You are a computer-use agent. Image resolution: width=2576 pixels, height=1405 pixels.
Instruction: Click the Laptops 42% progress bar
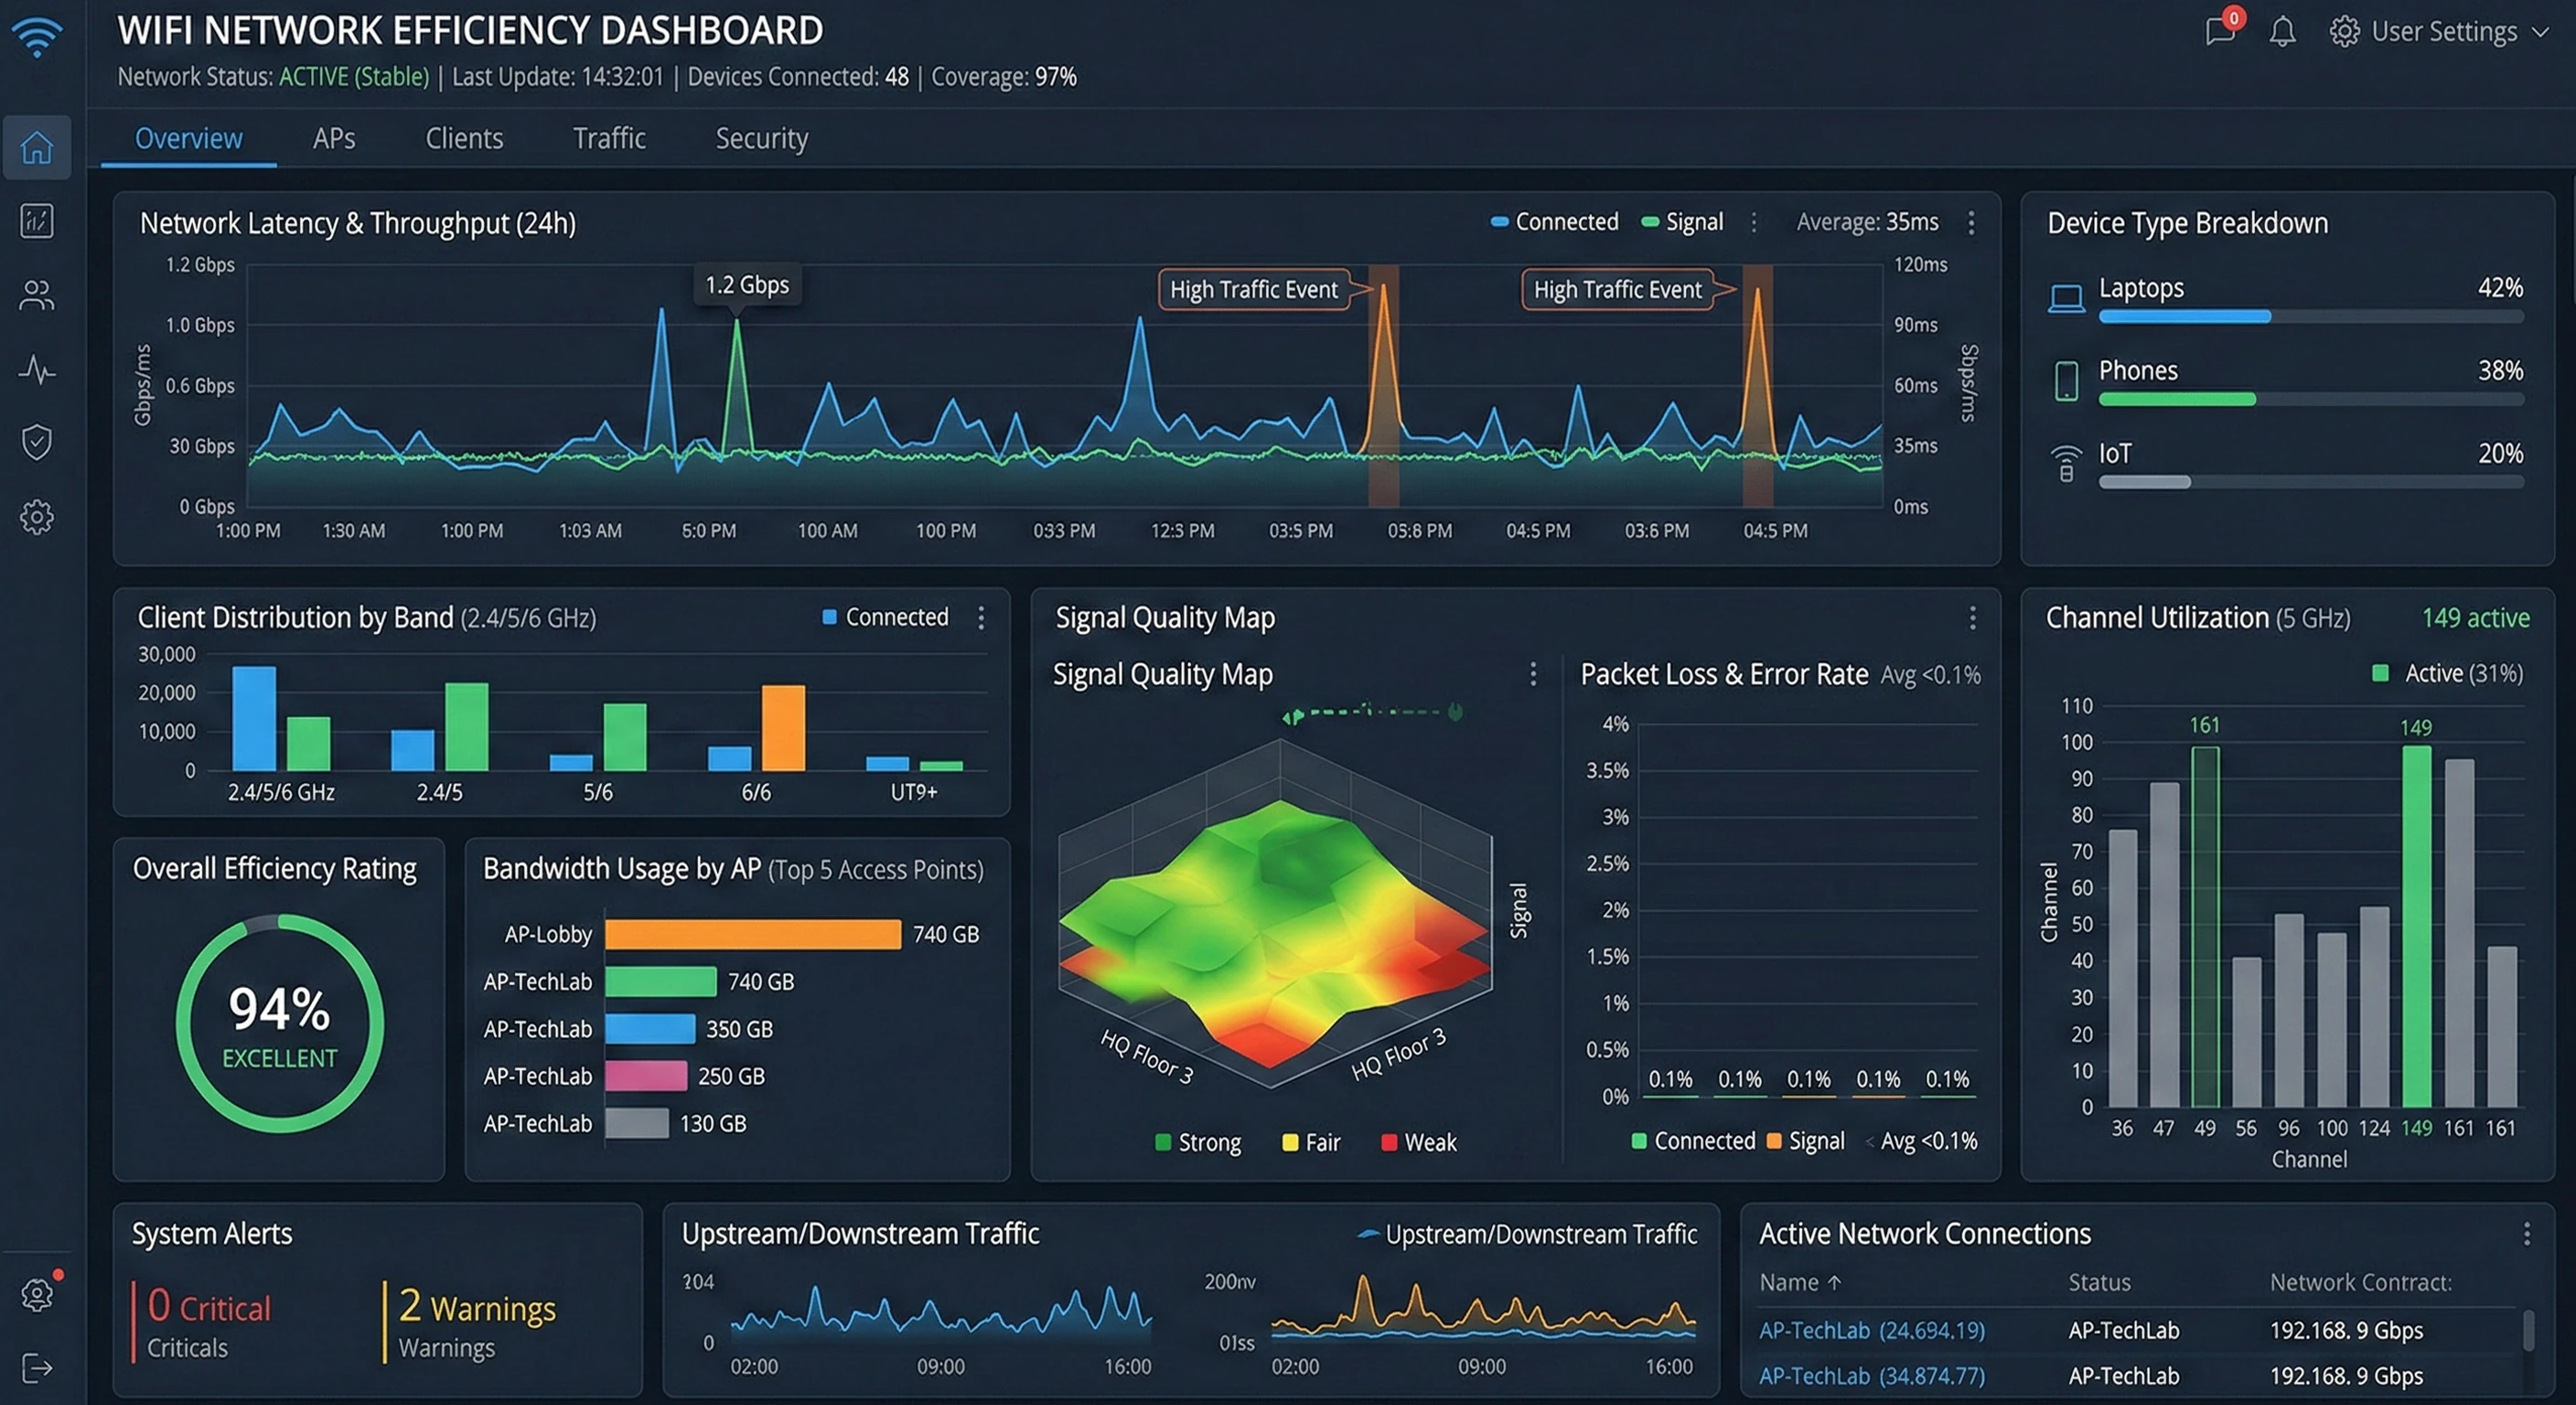pyautogui.click(x=2311, y=317)
